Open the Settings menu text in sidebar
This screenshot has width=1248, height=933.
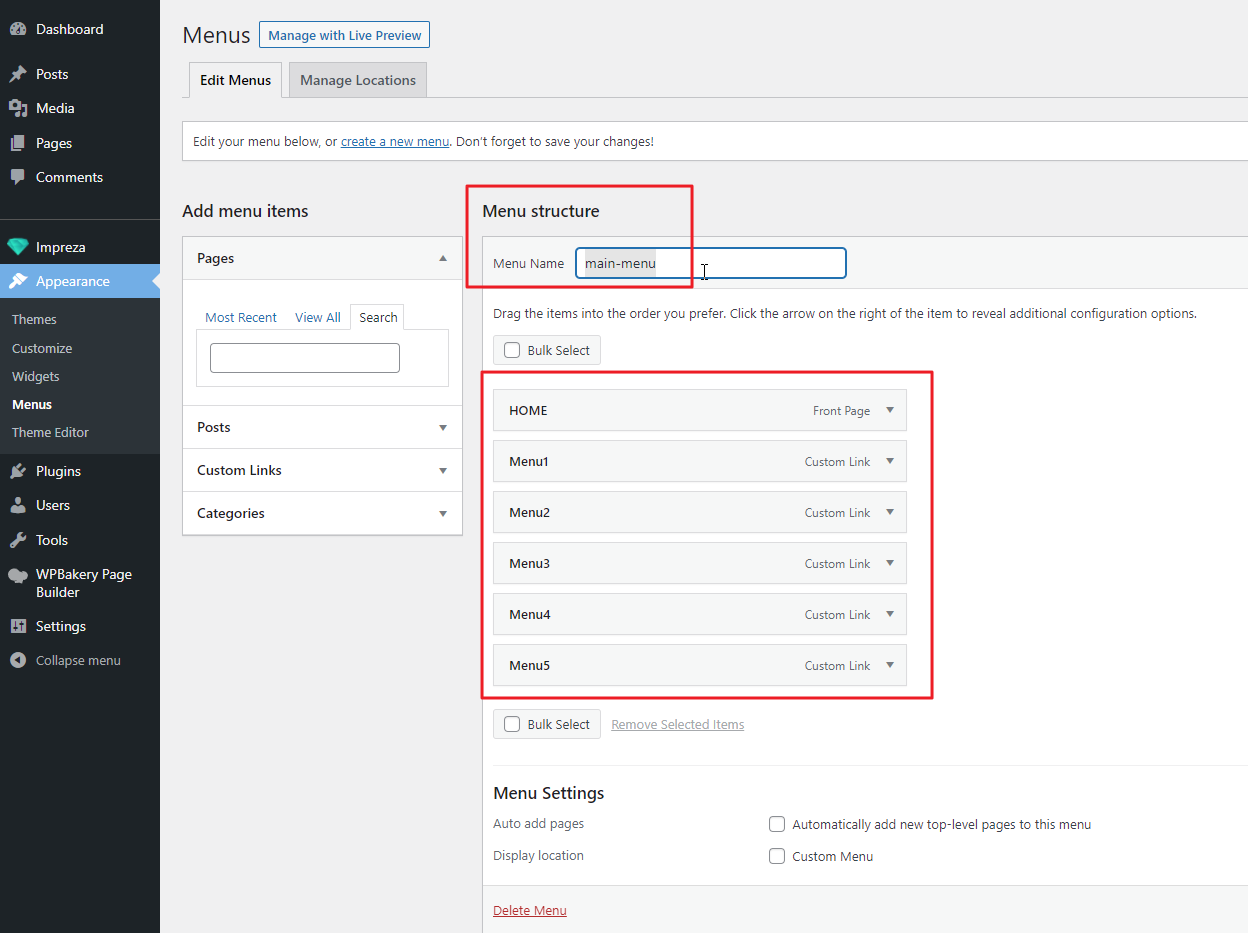(x=61, y=626)
